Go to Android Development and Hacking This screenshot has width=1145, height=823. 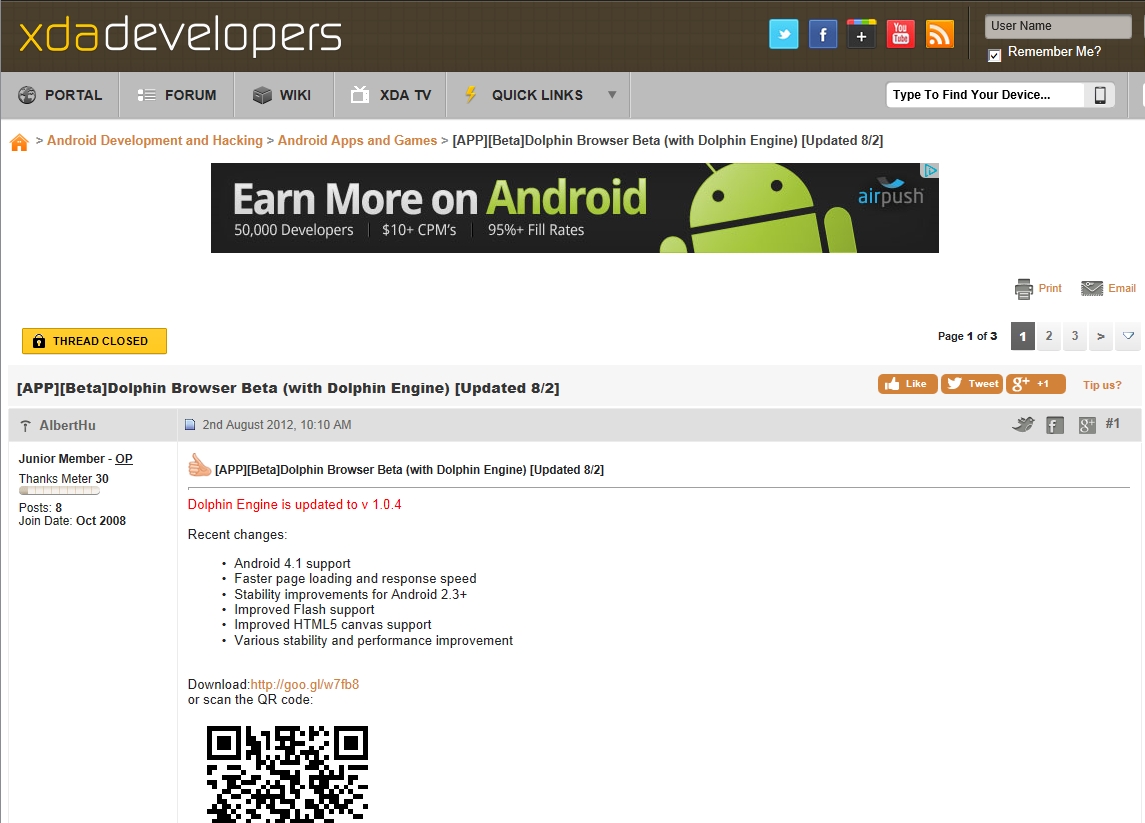(155, 140)
